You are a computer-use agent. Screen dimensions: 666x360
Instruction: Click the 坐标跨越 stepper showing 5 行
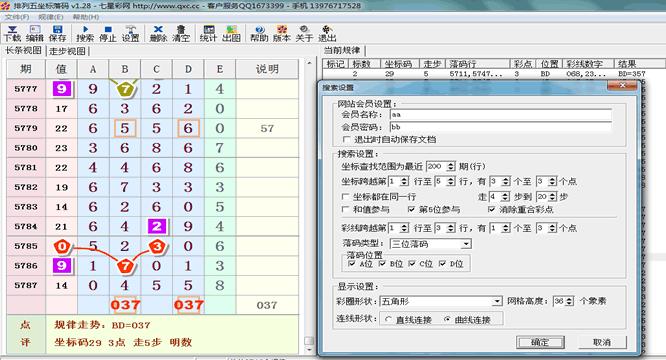[x=451, y=181]
